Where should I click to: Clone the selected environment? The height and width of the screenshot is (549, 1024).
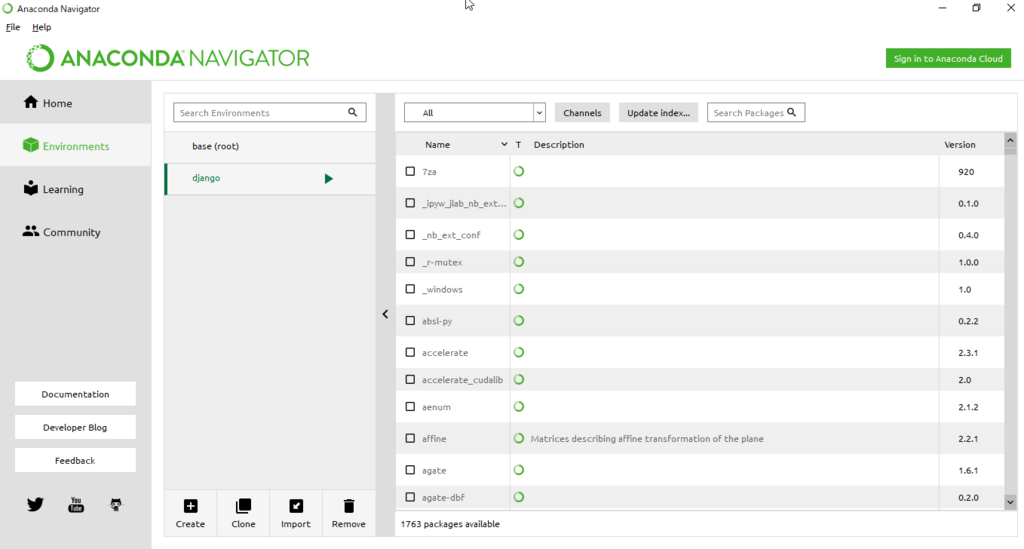pyautogui.click(x=243, y=513)
